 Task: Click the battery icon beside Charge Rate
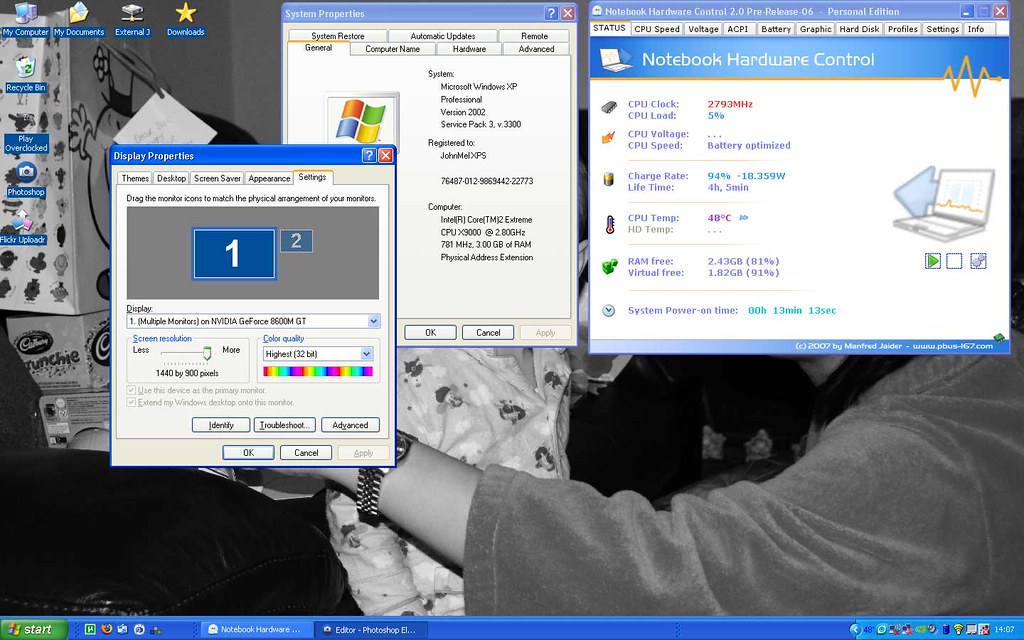tap(609, 178)
